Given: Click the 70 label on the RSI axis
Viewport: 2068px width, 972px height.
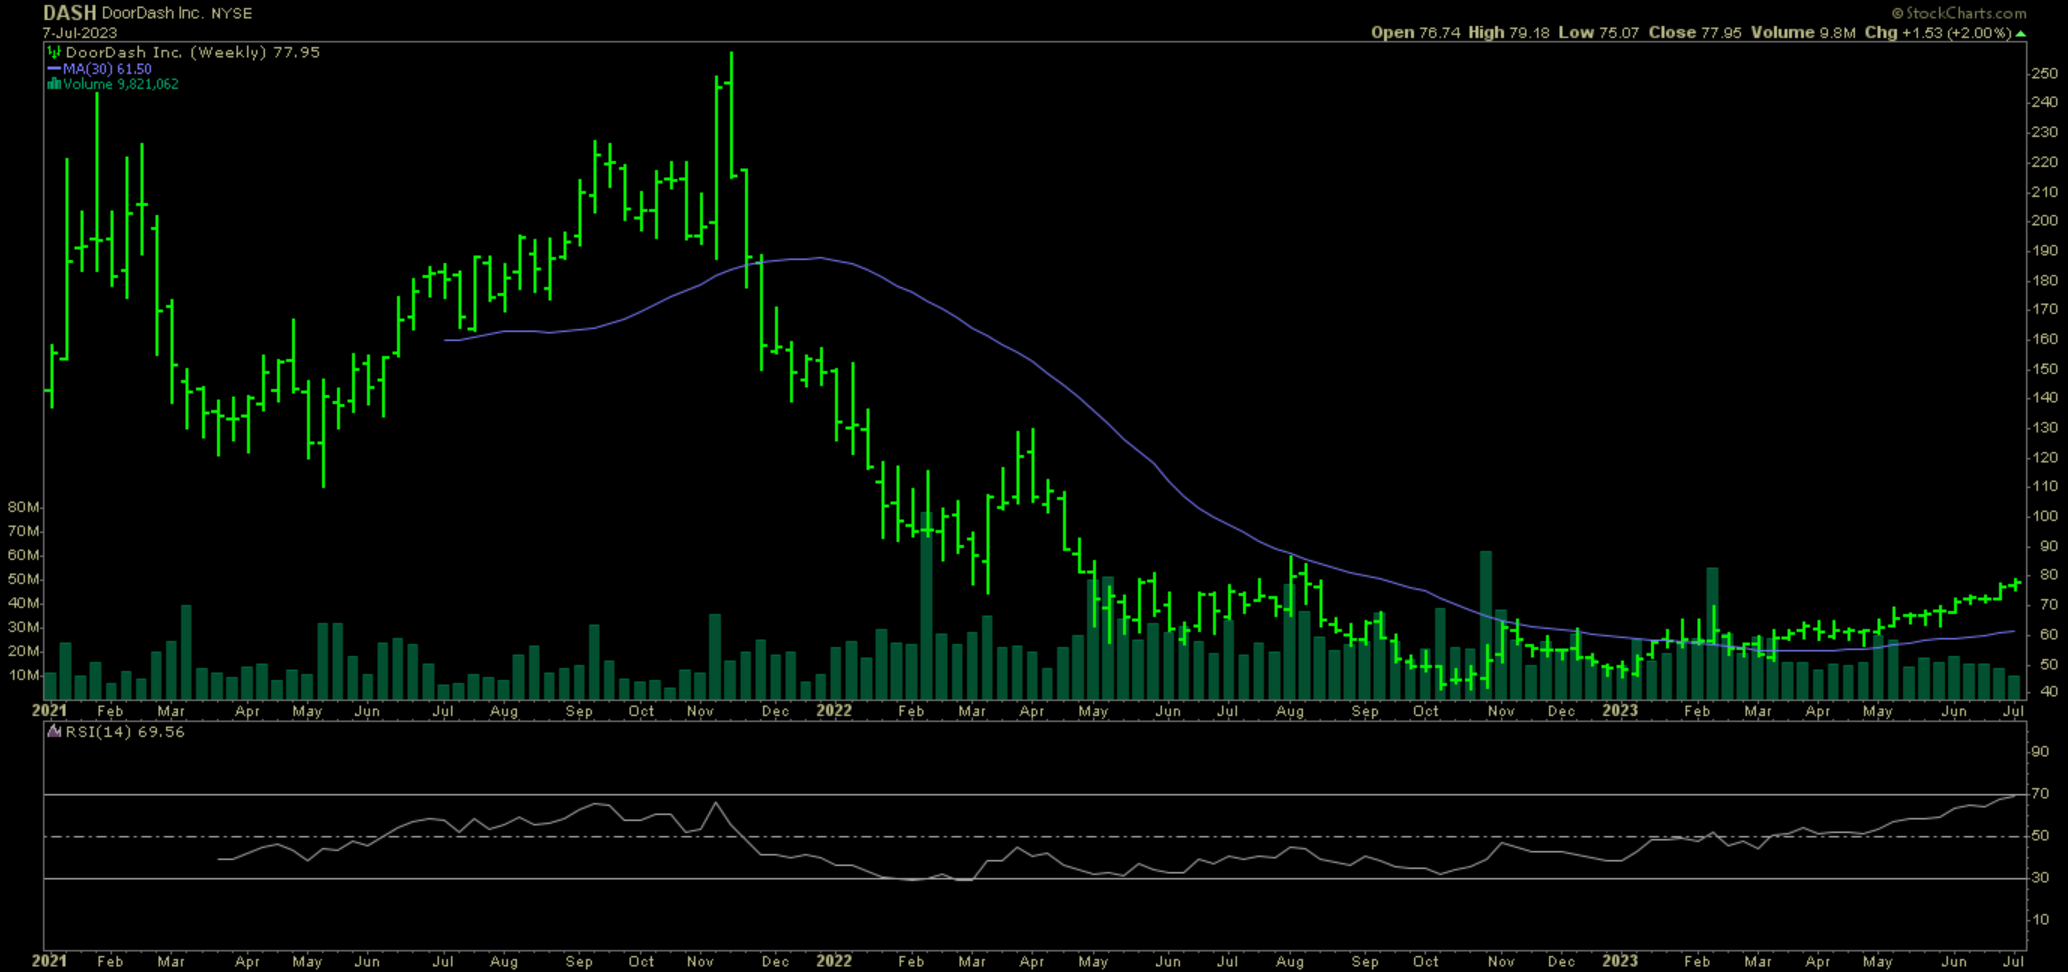Looking at the screenshot, I should [2040, 794].
